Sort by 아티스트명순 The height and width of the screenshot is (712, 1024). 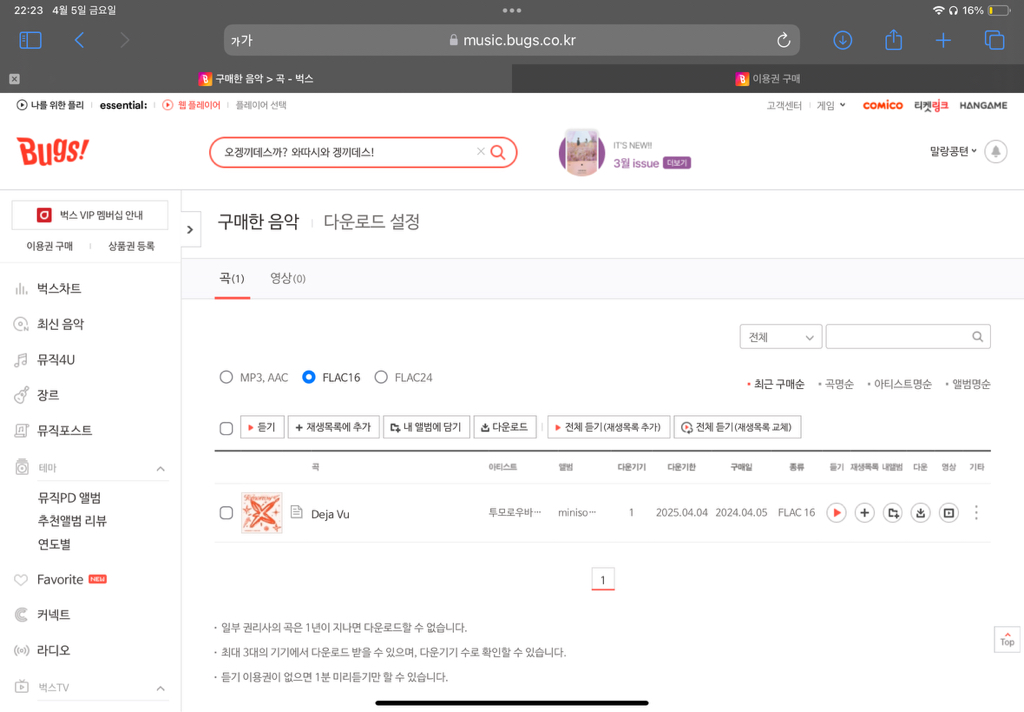coord(903,384)
